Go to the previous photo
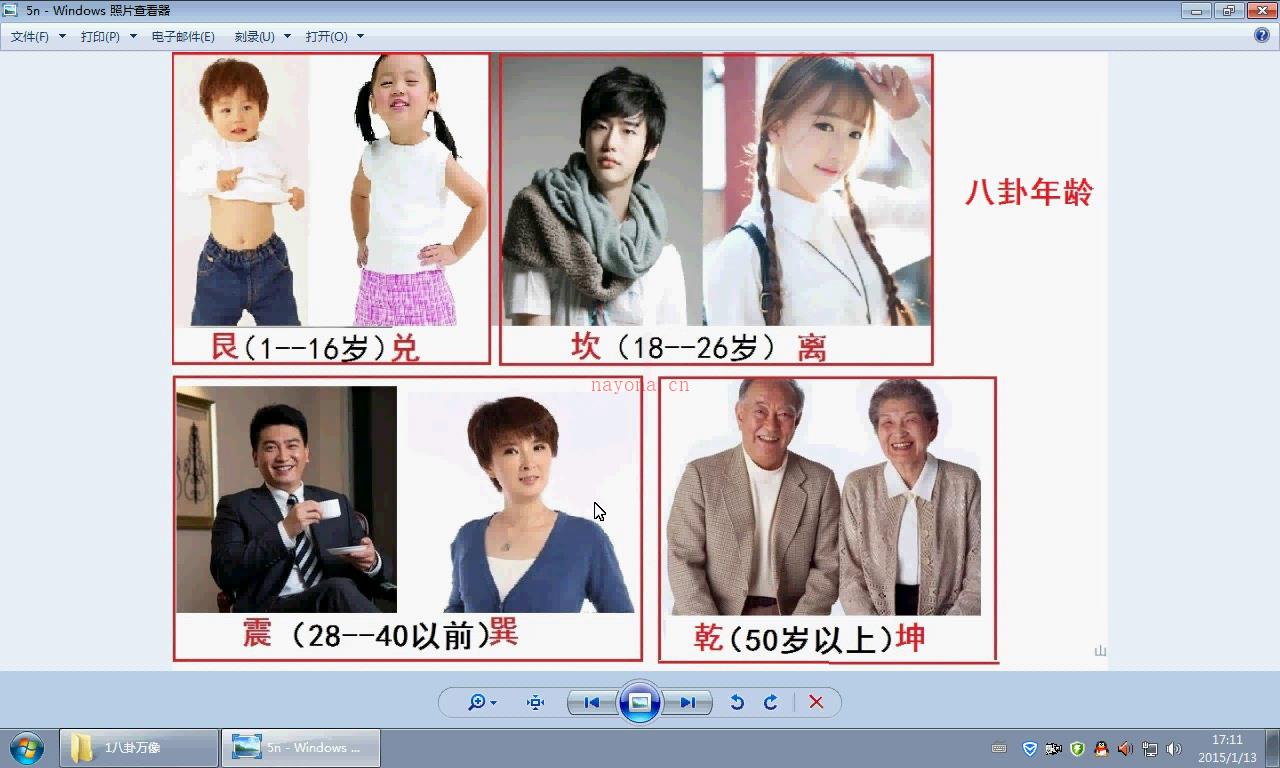 pos(592,702)
